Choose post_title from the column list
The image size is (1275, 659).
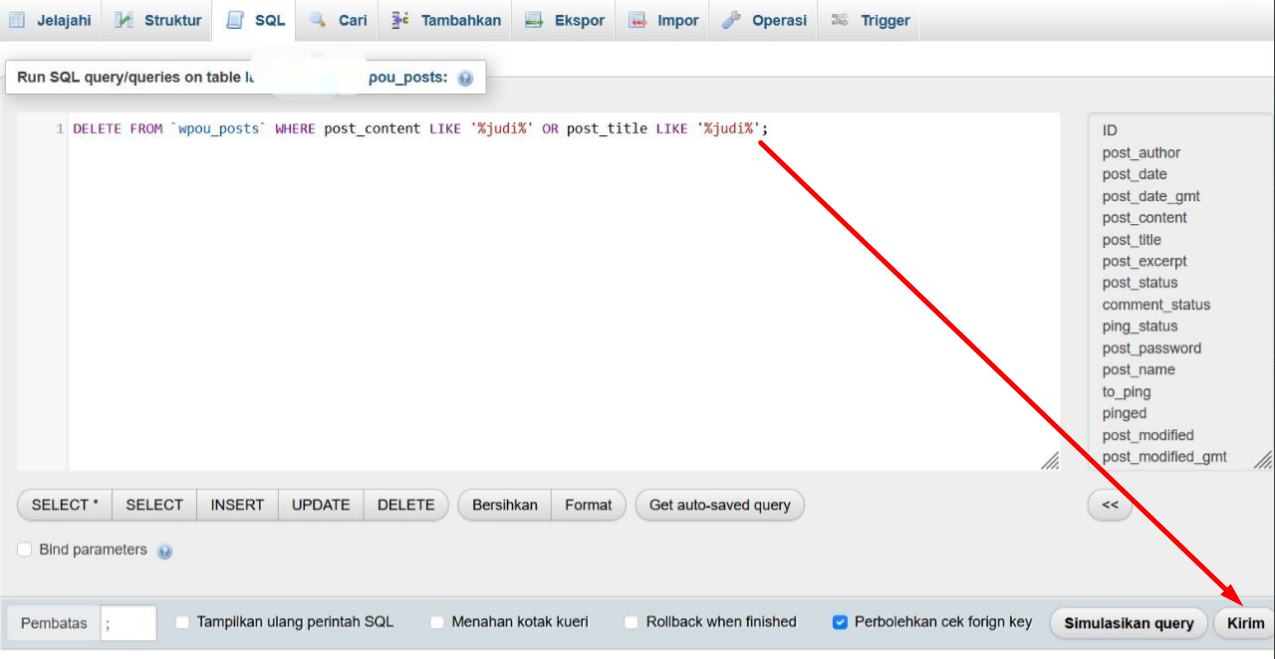[x=1131, y=240]
